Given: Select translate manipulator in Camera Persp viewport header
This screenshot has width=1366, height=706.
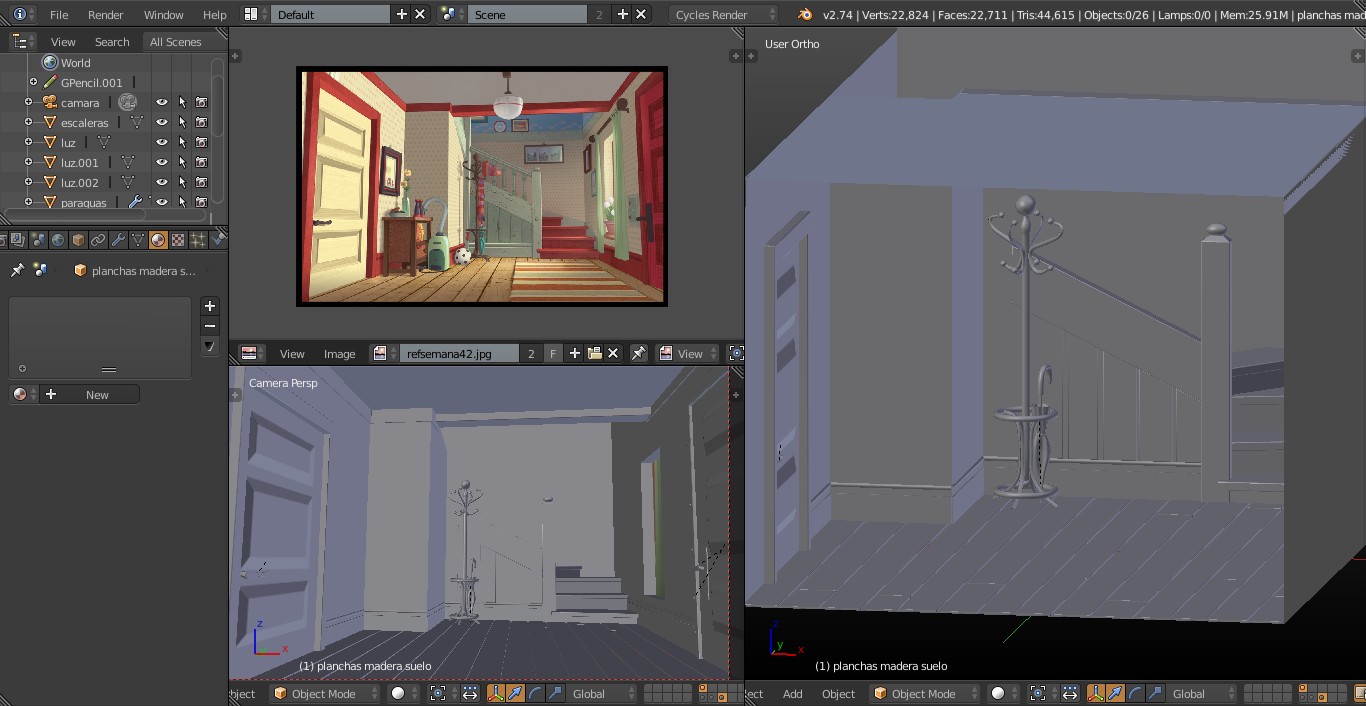Looking at the screenshot, I should coord(515,693).
